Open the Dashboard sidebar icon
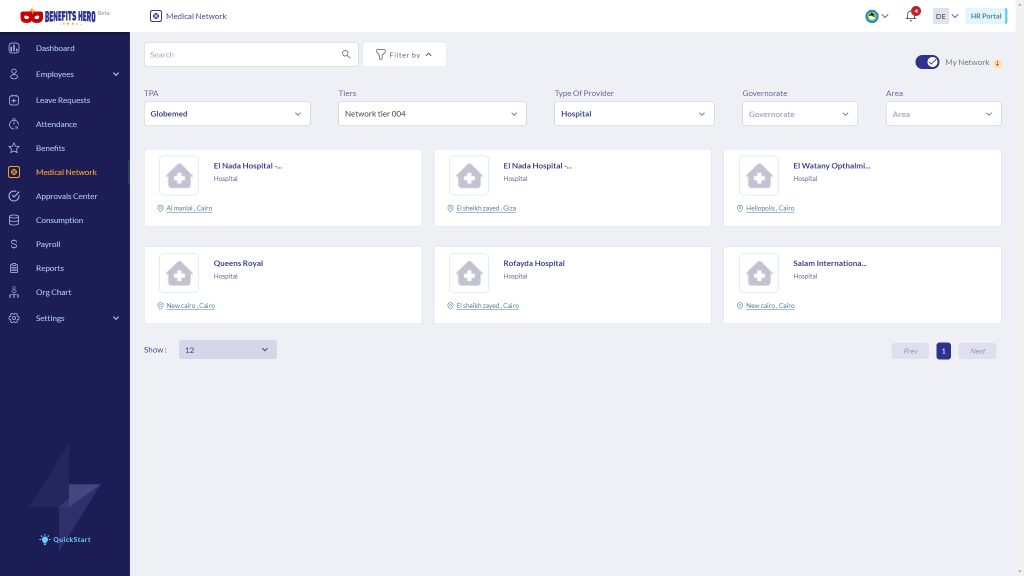The height and width of the screenshot is (576, 1024). tap(14, 48)
